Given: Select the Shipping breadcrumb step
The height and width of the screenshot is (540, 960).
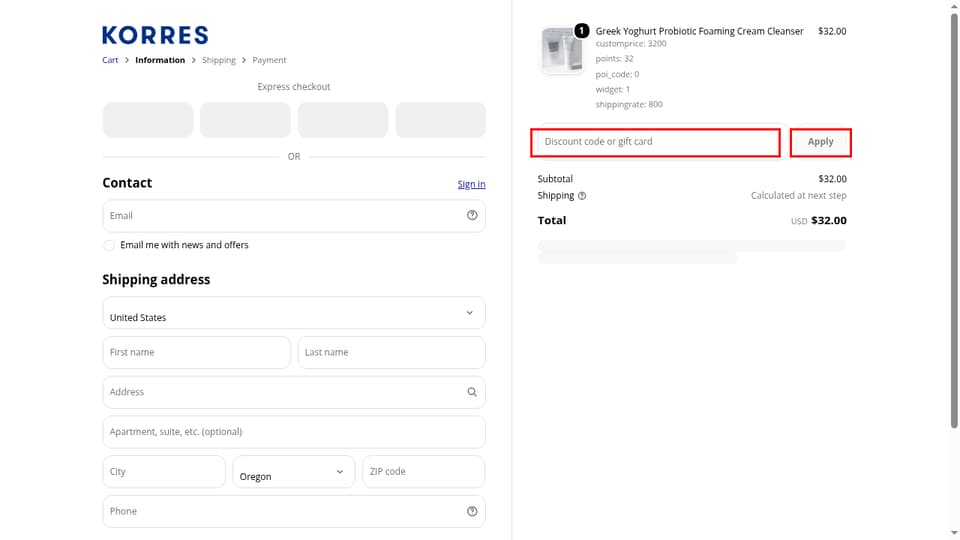Looking at the screenshot, I should pyautogui.click(x=219, y=60).
